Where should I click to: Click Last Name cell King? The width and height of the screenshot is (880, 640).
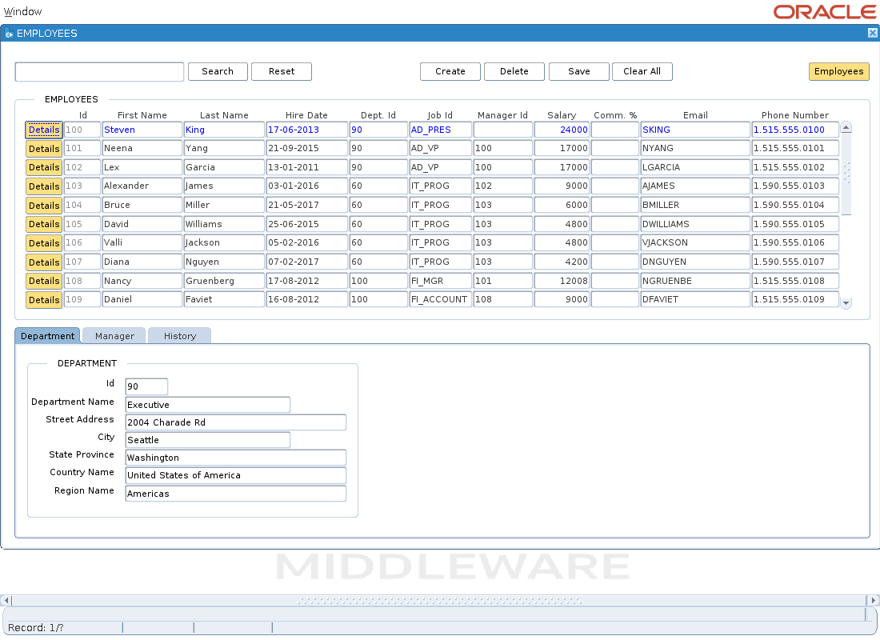click(224, 130)
